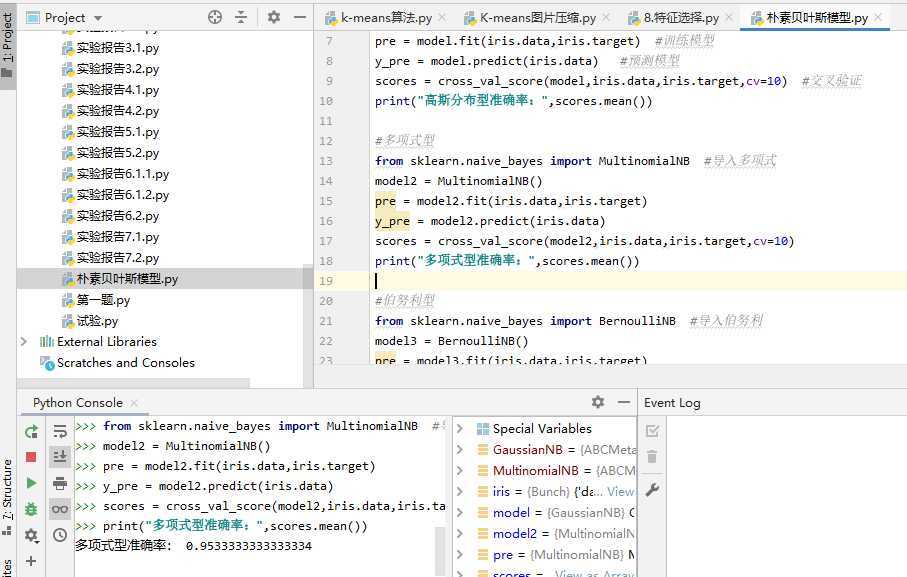Clear Event Log with trash icon
907x577 pixels.
click(x=652, y=457)
